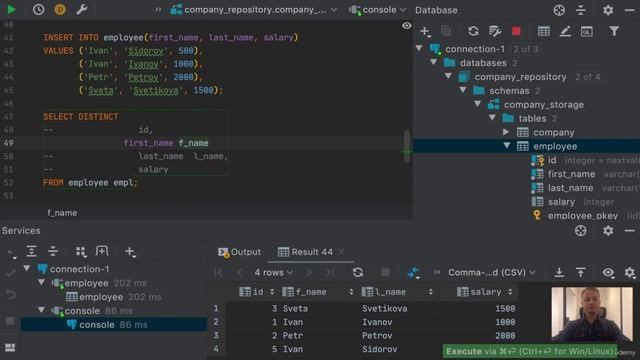Click the compare data icon in results toolbar
Image resolution: width=640 pixels, height=360 pixels.
point(413,272)
